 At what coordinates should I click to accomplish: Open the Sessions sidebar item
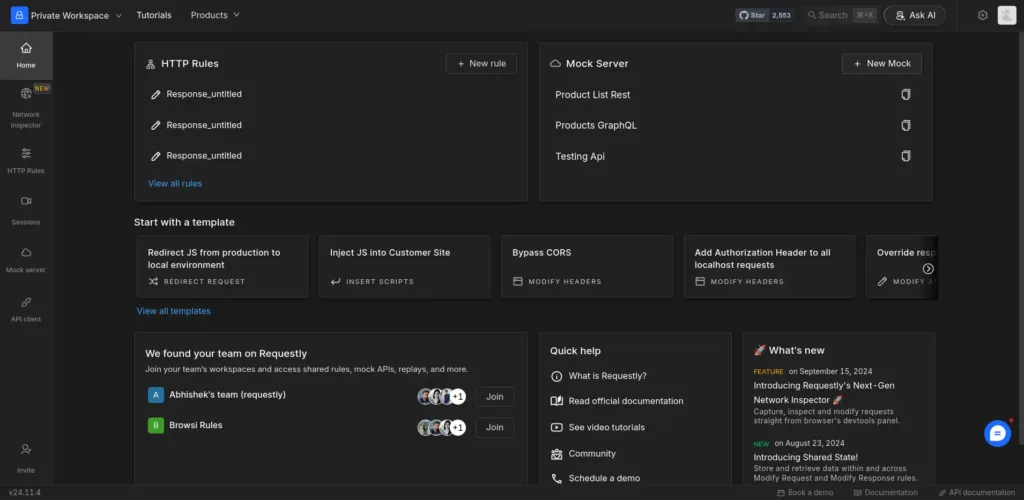point(26,210)
